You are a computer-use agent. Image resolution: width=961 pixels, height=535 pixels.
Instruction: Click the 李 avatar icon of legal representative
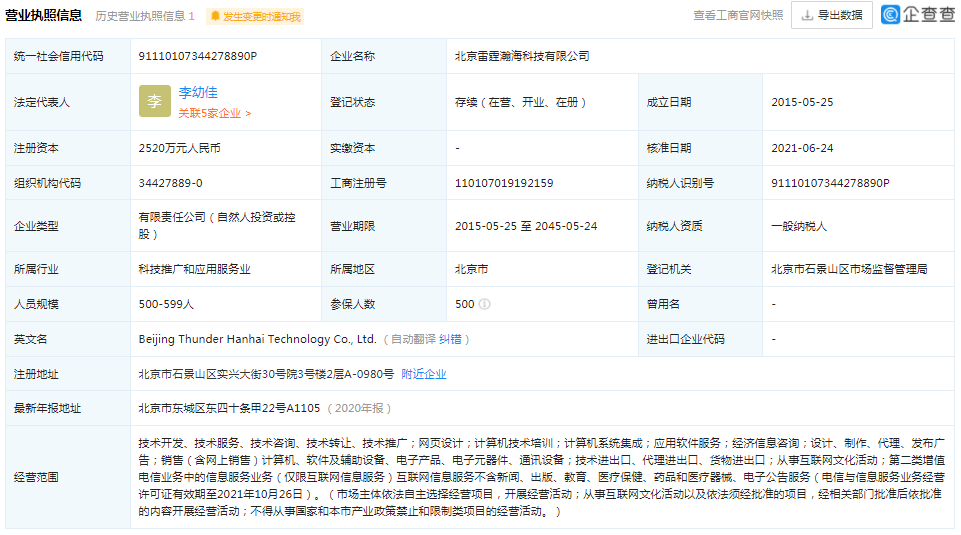pyautogui.click(x=154, y=101)
